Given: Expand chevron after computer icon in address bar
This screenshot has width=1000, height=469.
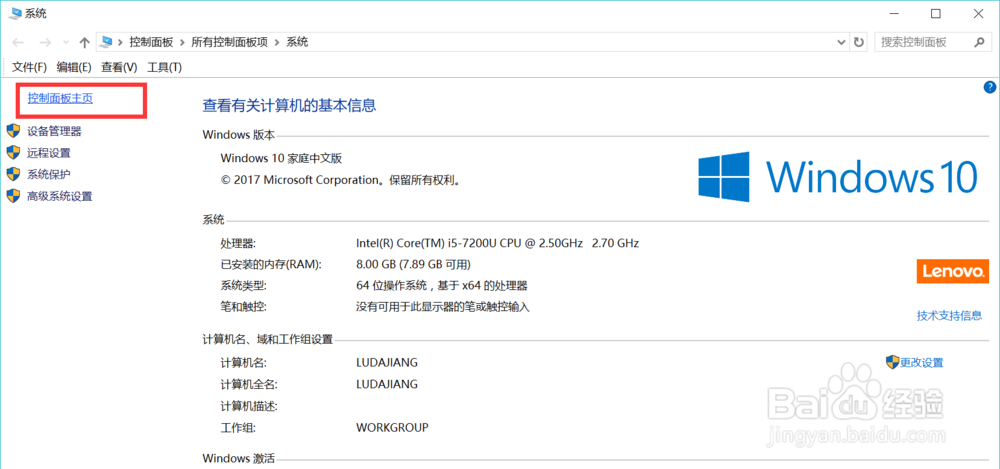Looking at the screenshot, I should point(120,42).
